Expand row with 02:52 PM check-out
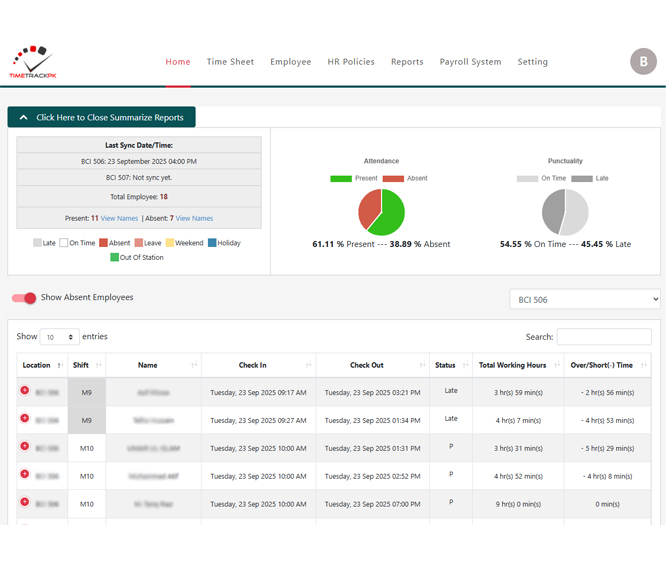Viewport: 667px width, 570px height. [x=25, y=475]
